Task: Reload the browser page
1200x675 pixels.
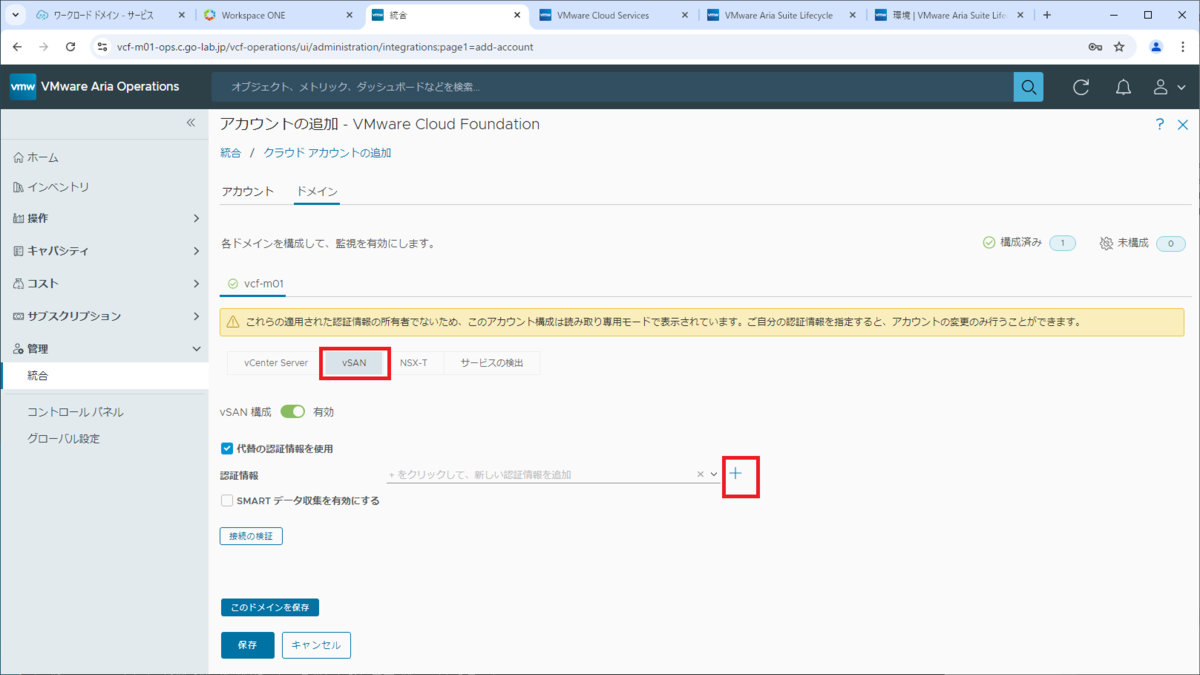Action: click(x=70, y=46)
